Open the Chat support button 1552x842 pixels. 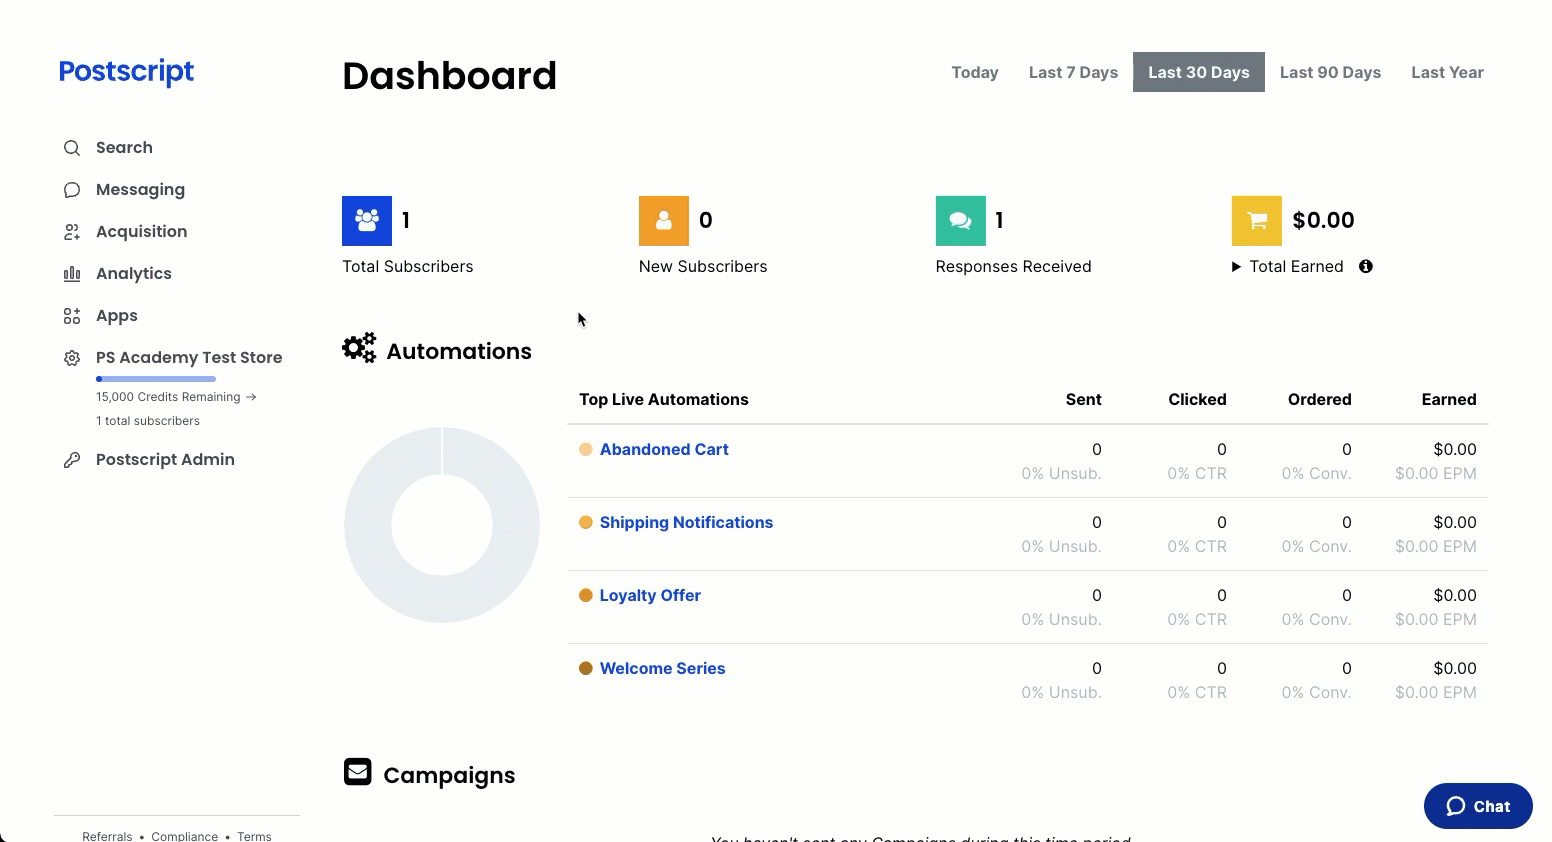coord(1478,806)
